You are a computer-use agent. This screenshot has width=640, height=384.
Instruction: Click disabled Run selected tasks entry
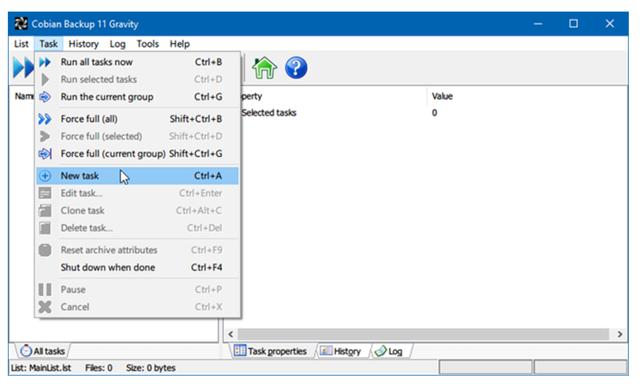(138, 79)
